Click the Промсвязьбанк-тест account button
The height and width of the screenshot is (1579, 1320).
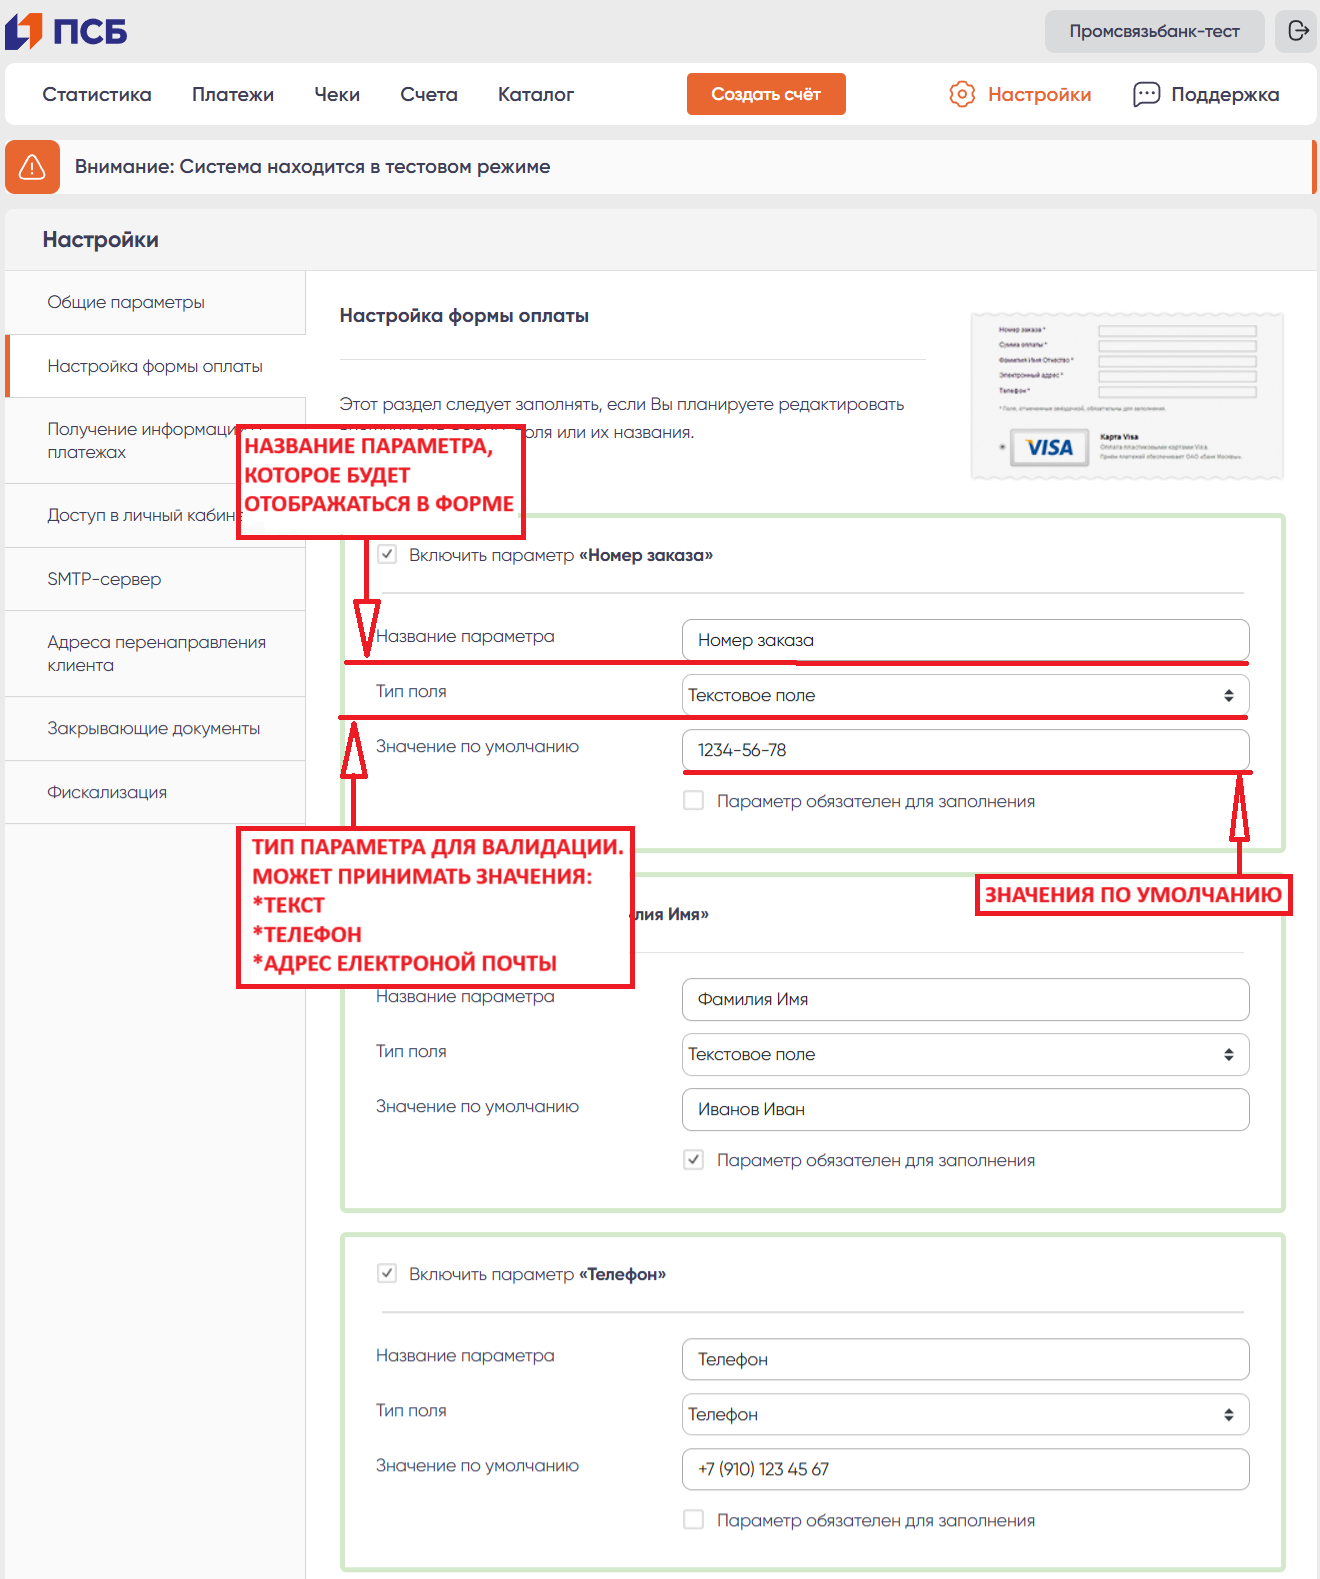pos(1154,31)
